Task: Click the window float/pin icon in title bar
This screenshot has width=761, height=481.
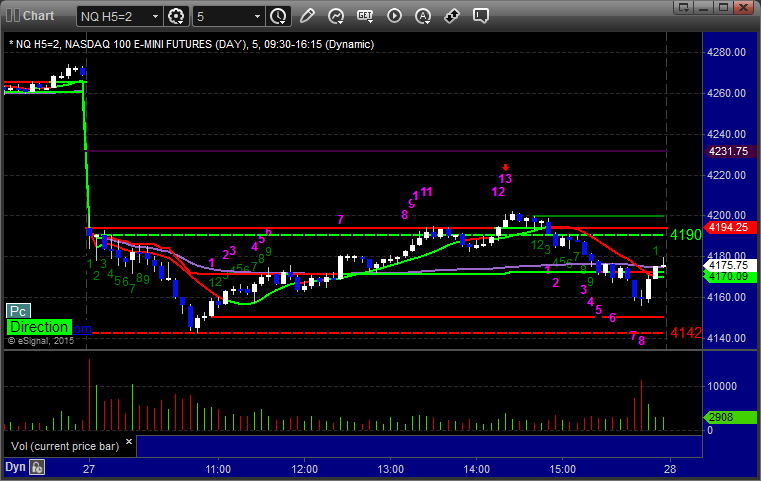Action: pyautogui.click(x=684, y=7)
